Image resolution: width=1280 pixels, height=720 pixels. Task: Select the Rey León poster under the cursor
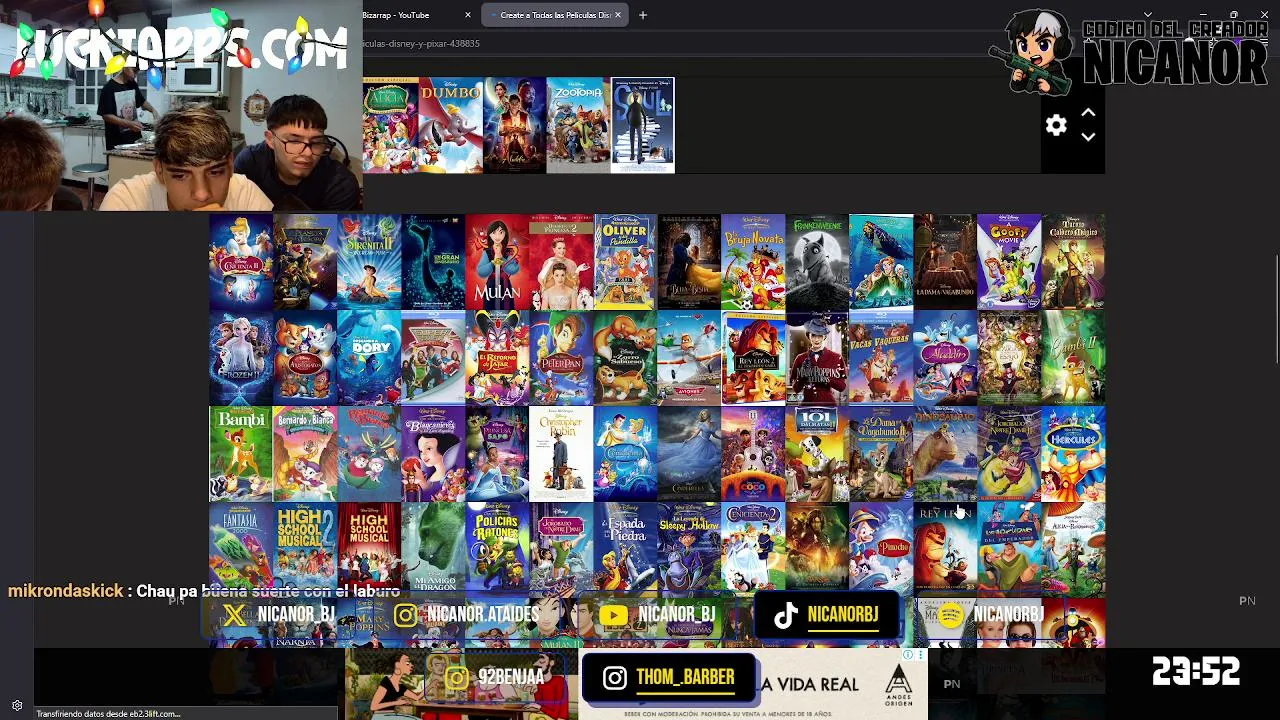945,549
